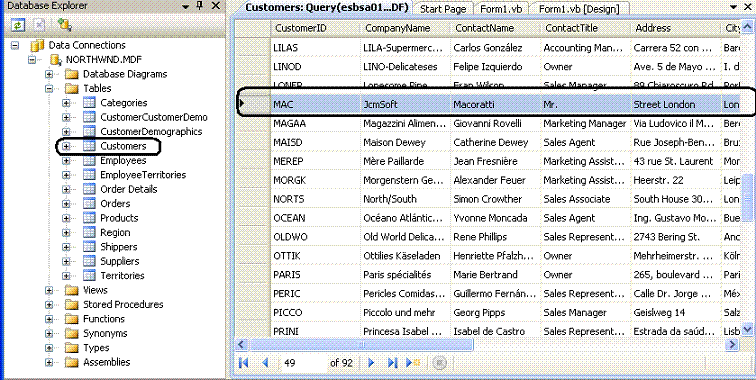This screenshot has height=380, width=756.
Task: Expand the Orders table node
Action: coord(66,204)
